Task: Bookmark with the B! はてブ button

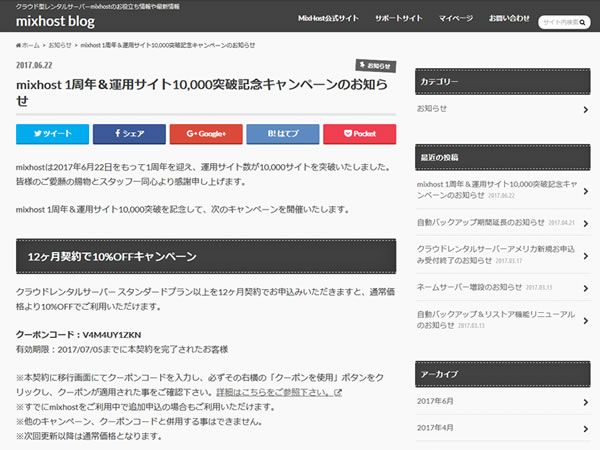Action: click(283, 134)
